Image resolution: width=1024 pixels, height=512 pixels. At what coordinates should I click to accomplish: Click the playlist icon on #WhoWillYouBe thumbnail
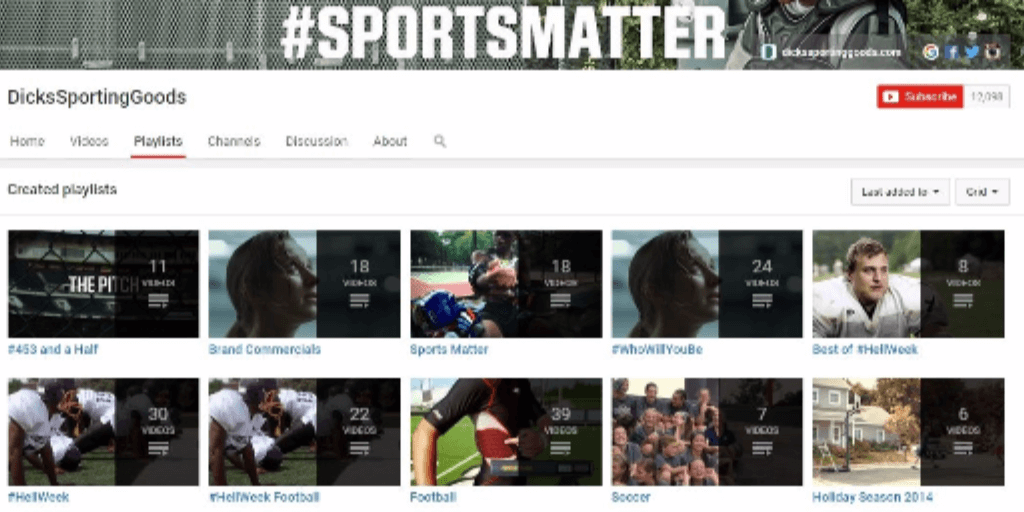[x=761, y=301]
